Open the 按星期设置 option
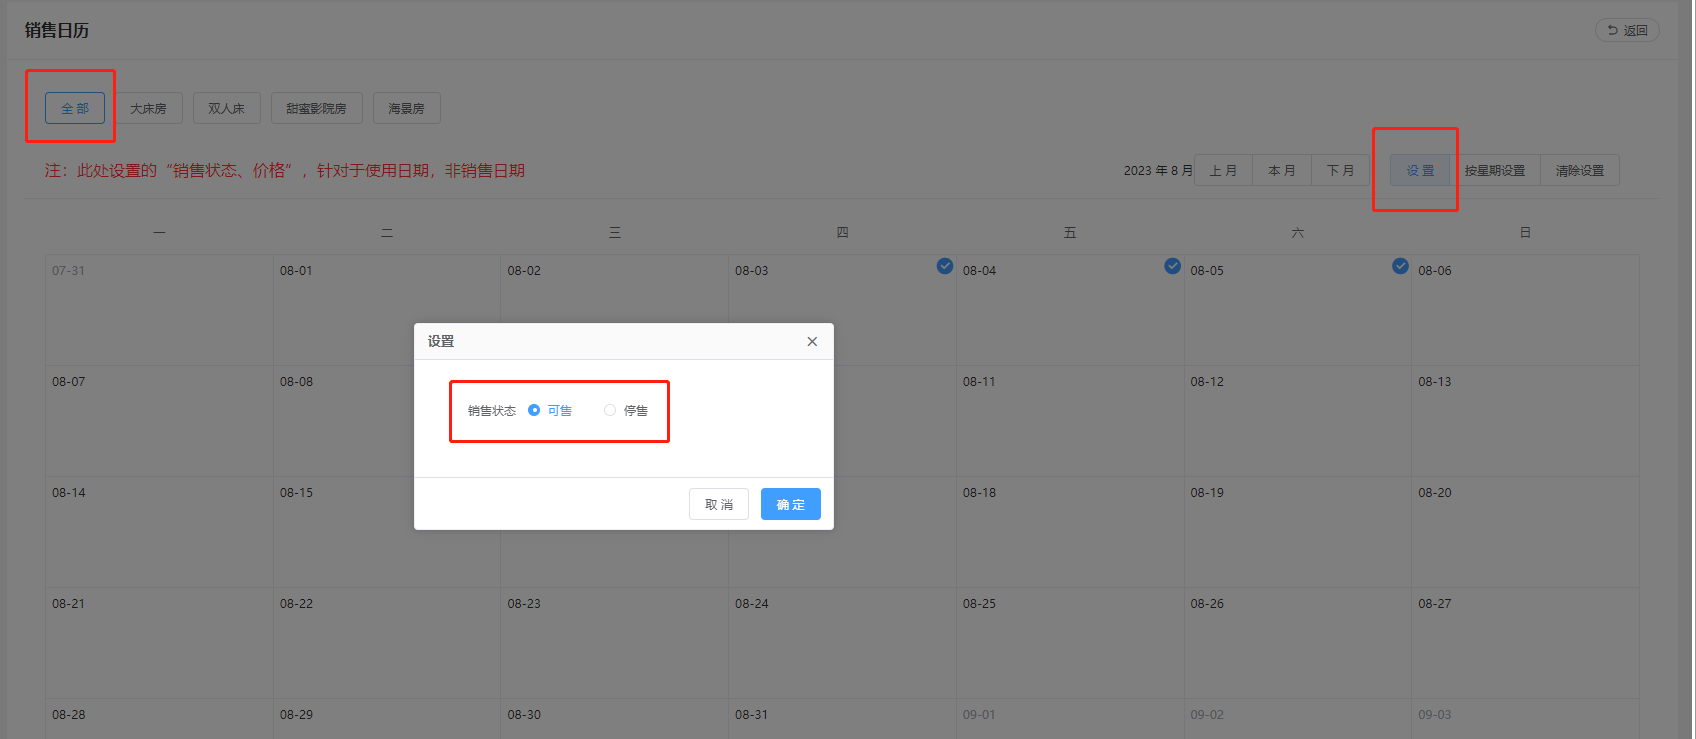 (x=1495, y=170)
